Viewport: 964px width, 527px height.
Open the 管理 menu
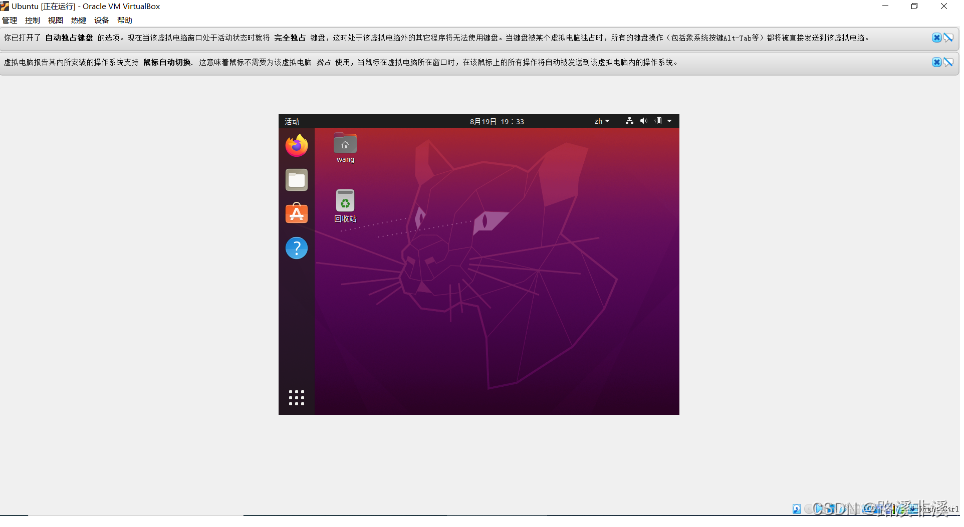click(x=10, y=20)
